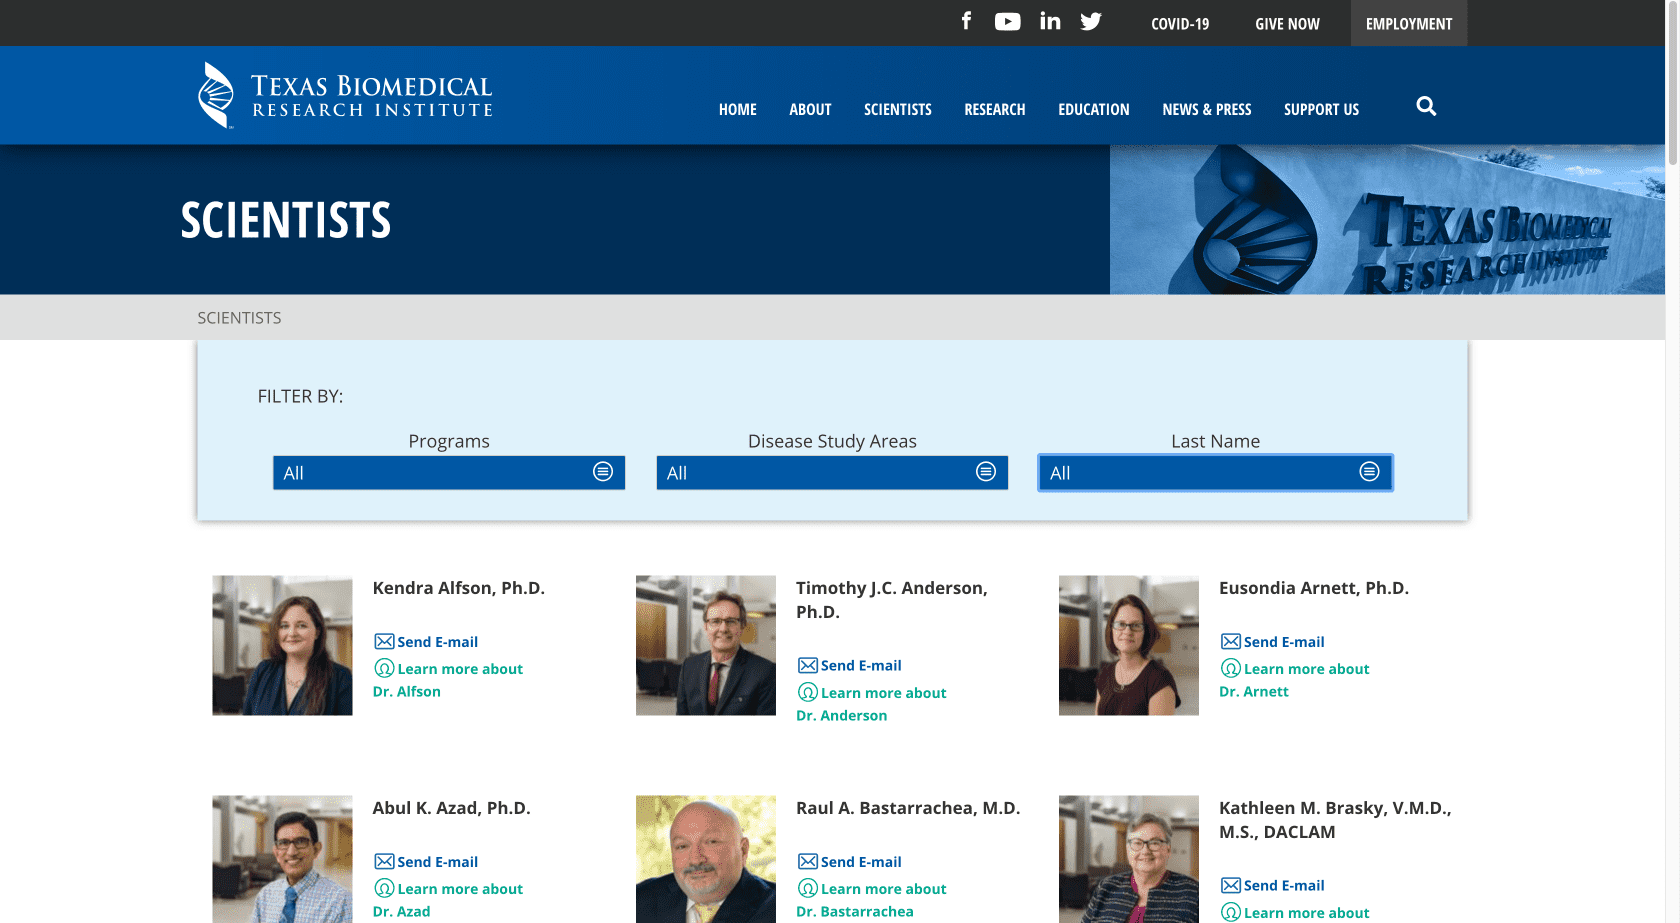This screenshot has height=923, width=1680.
Task: Click envelope icon for Raul A. Bastarrachea
Action: click(808, 862)
